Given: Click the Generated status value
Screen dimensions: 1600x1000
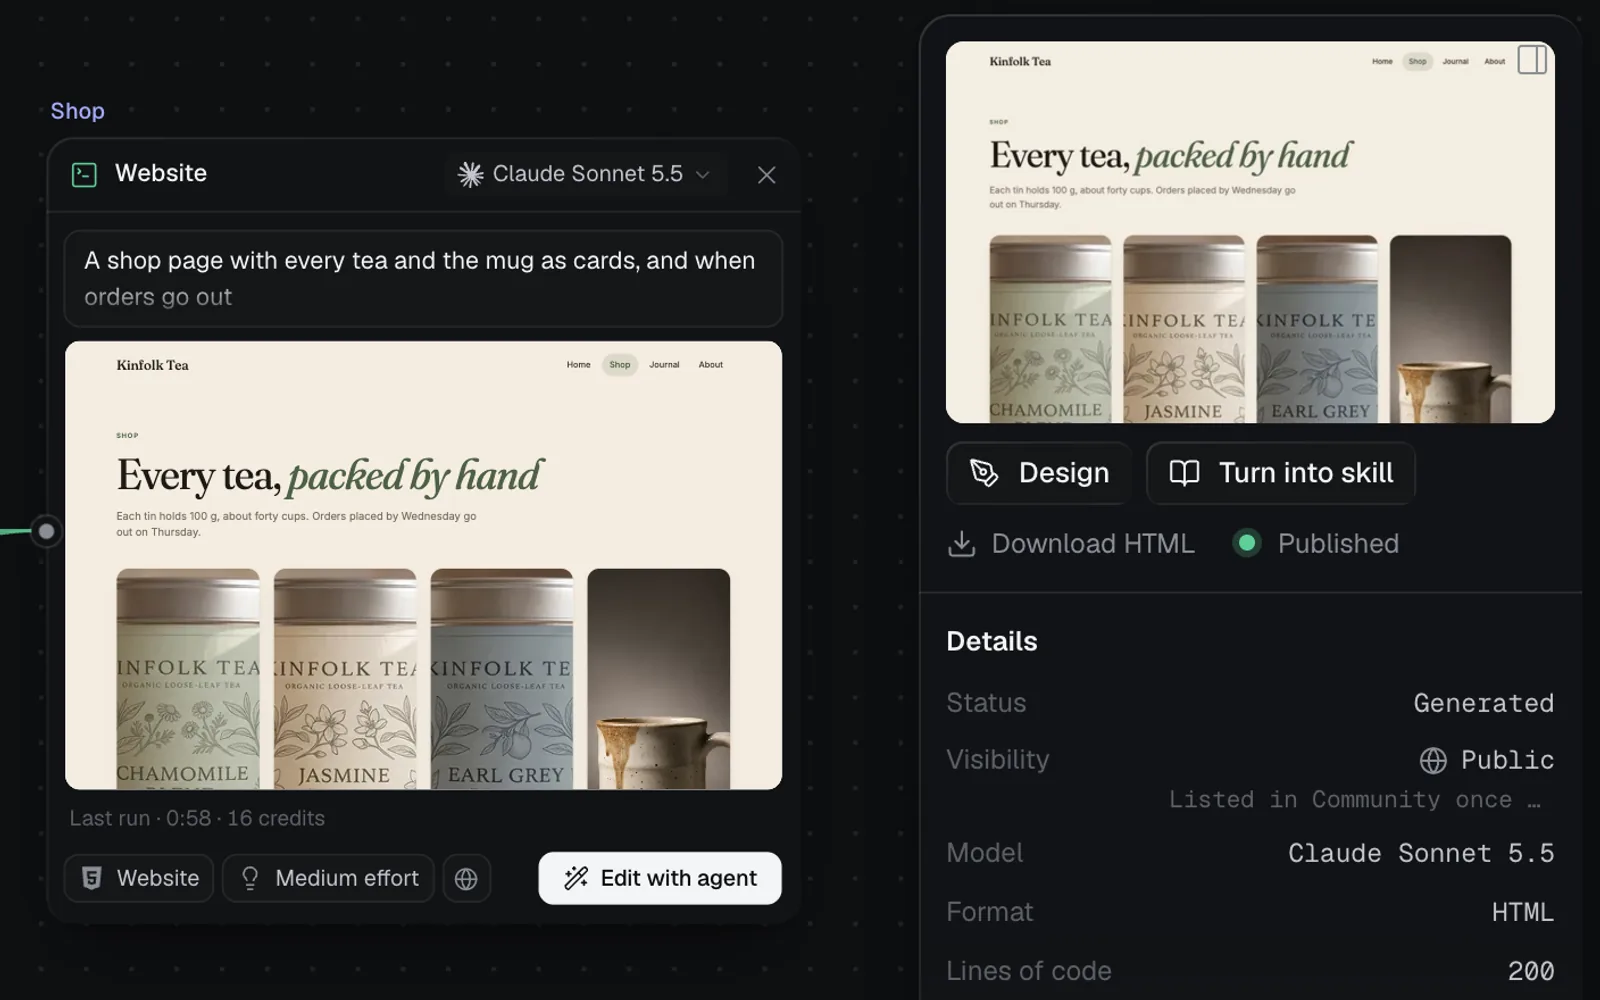Looking at the screenshot, I should (x=1484, y=703).
